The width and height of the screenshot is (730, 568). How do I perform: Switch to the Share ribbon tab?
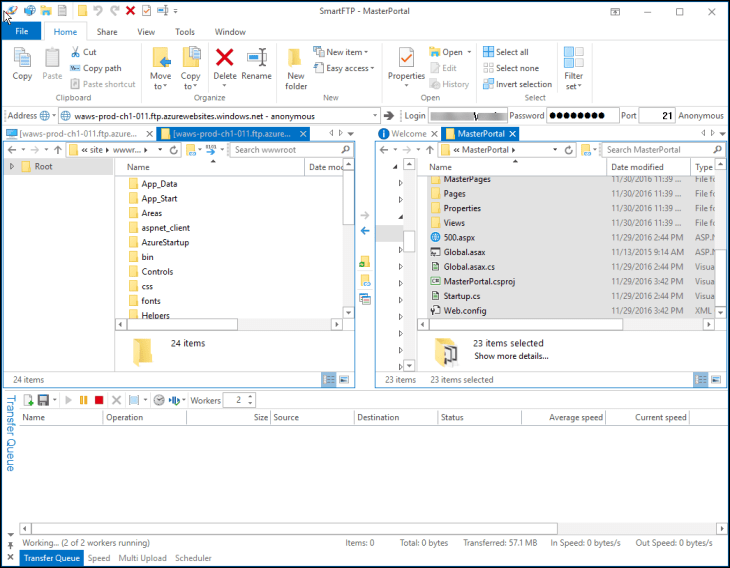[x=107, y=32]
